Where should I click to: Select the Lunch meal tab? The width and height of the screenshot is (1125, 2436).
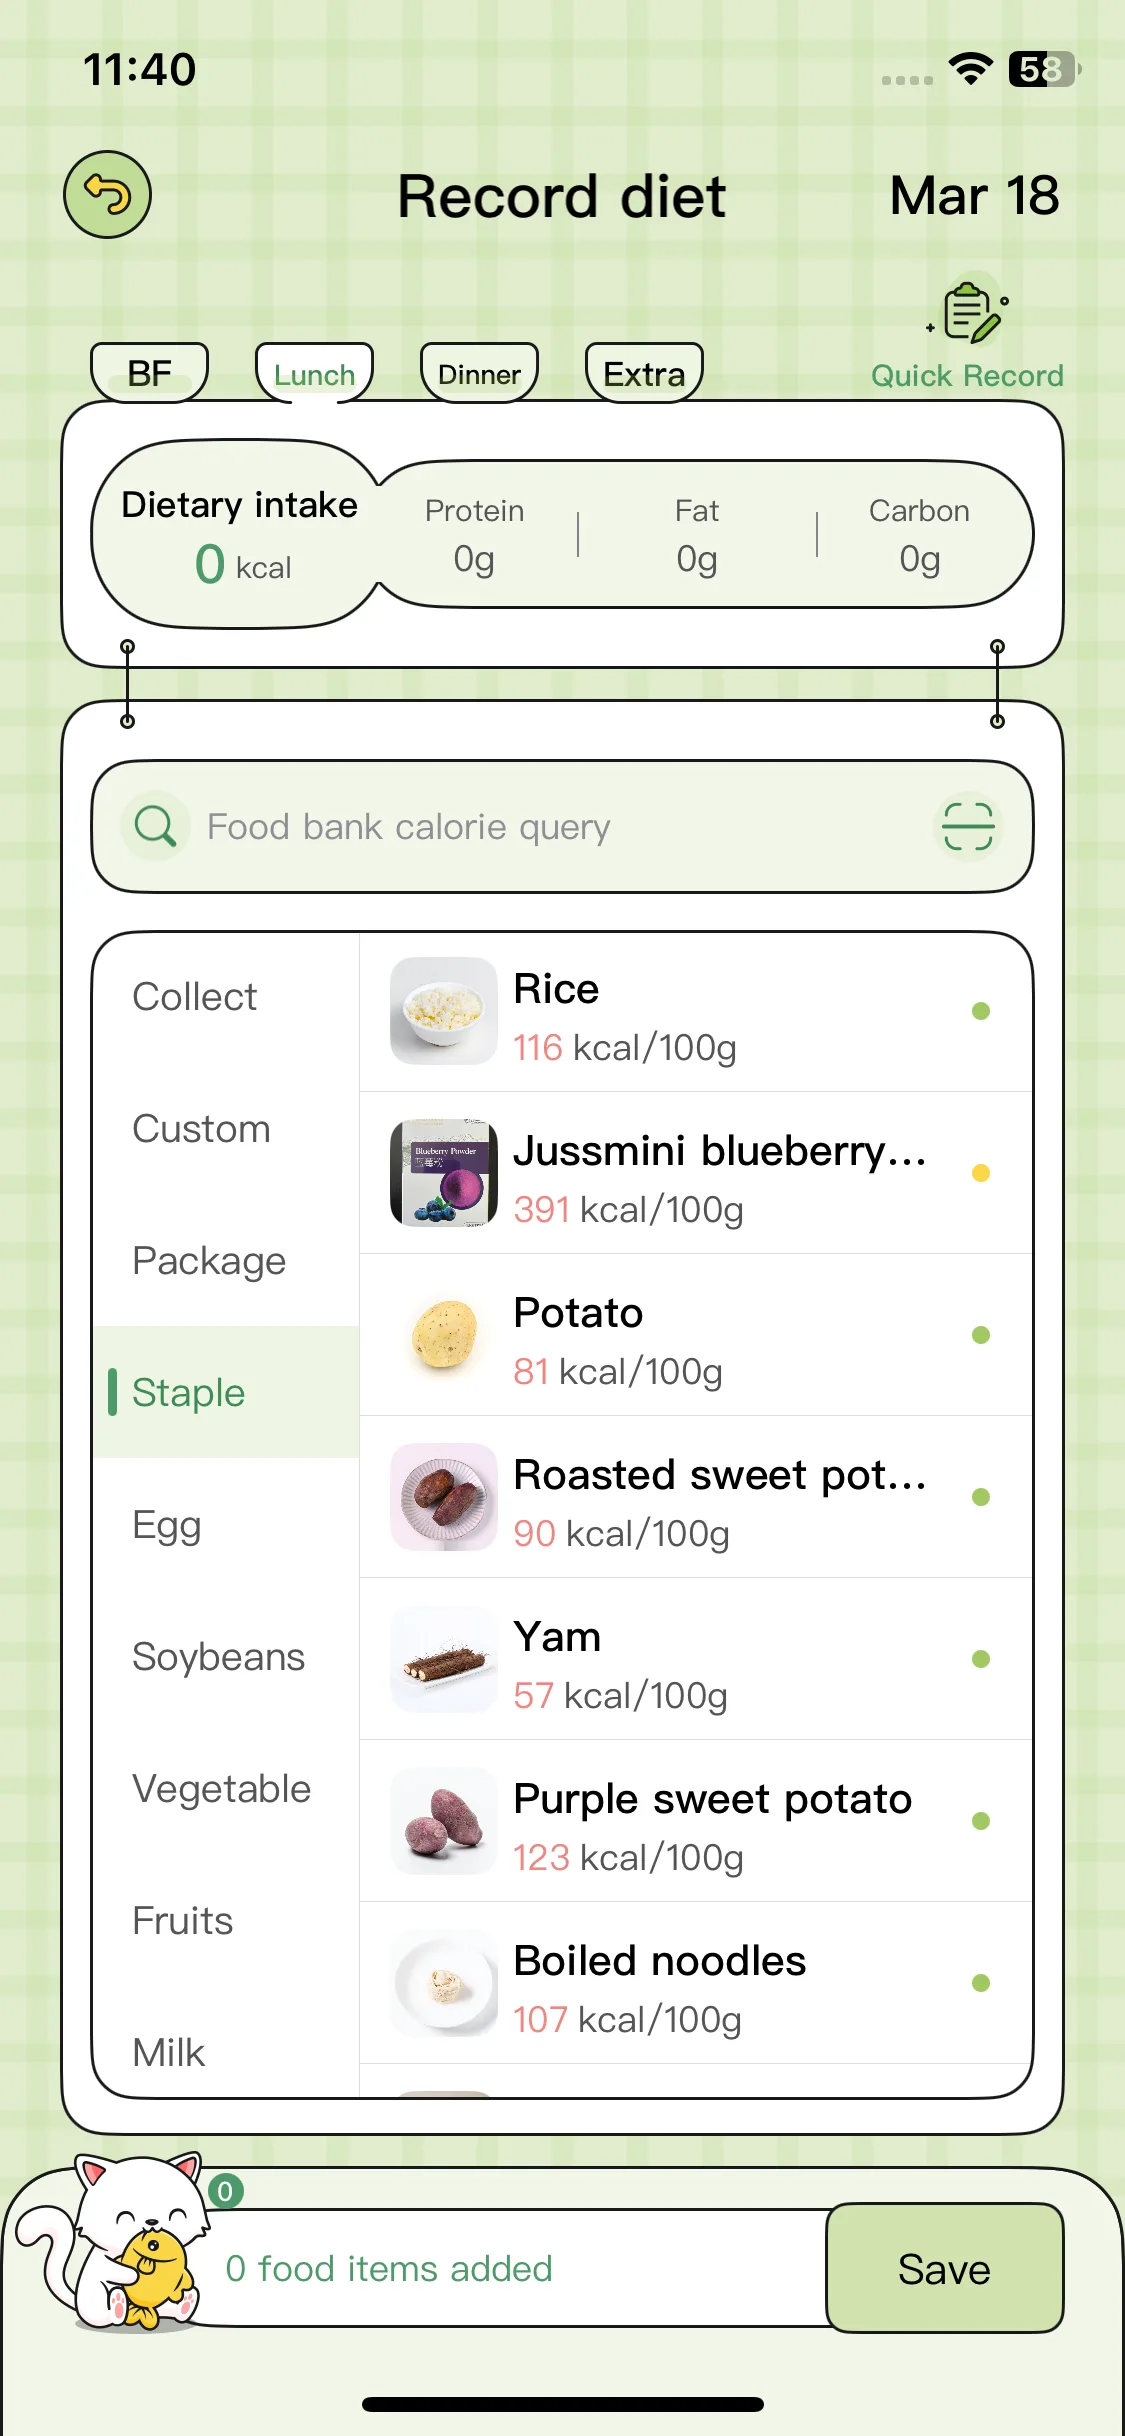coord(314,373)
